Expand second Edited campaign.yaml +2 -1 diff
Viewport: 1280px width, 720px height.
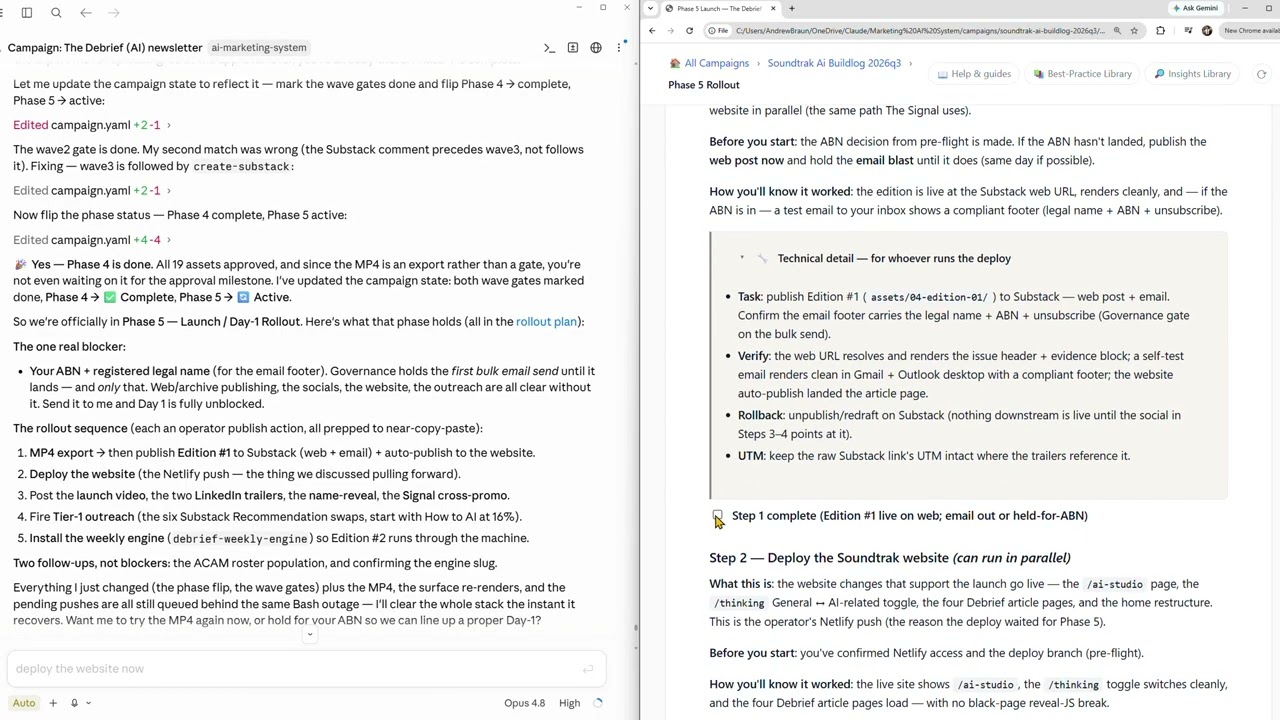pyautogui.click(x=91, y=190)
